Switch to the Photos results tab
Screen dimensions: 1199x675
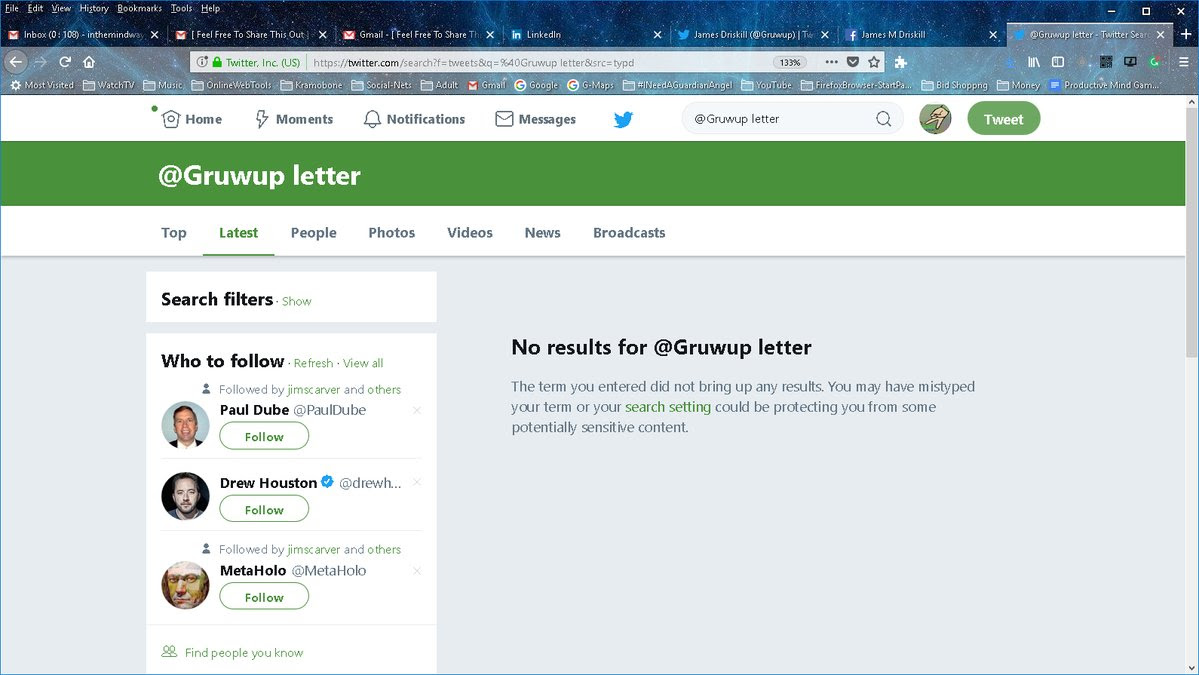coord(392,232)
